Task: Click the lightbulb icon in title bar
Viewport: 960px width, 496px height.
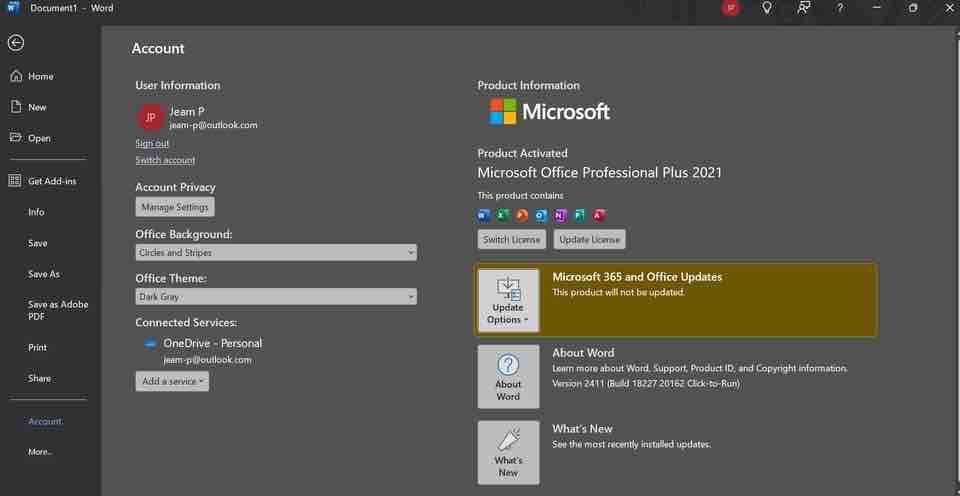Action: 766,8
